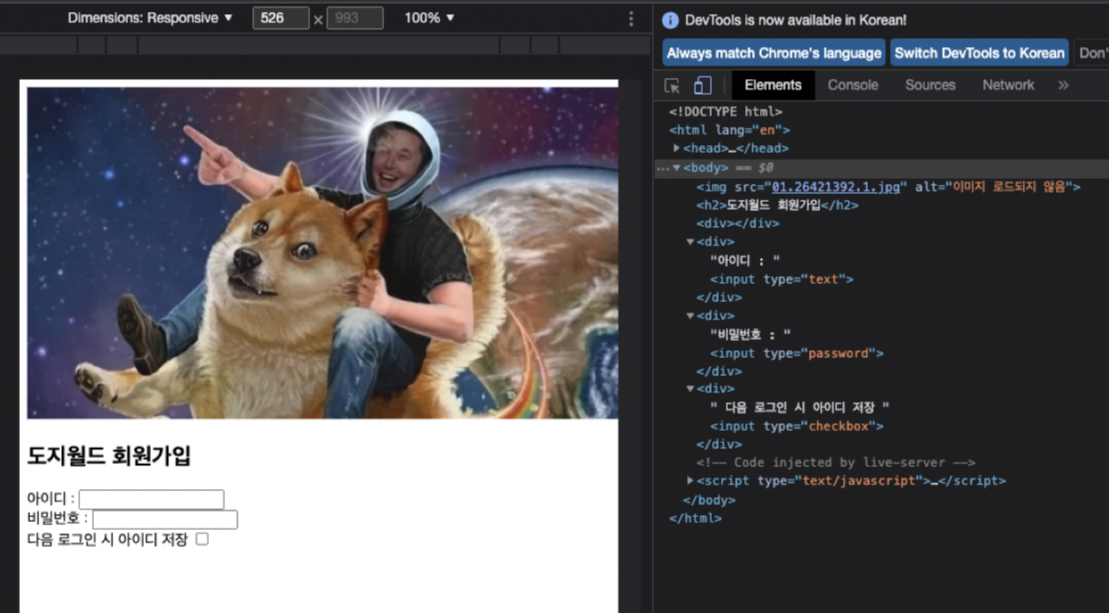Select the input type="password" row
The width and height of the screenshot is (1109, 613).
pyautogui.click(x=796, y=354)
